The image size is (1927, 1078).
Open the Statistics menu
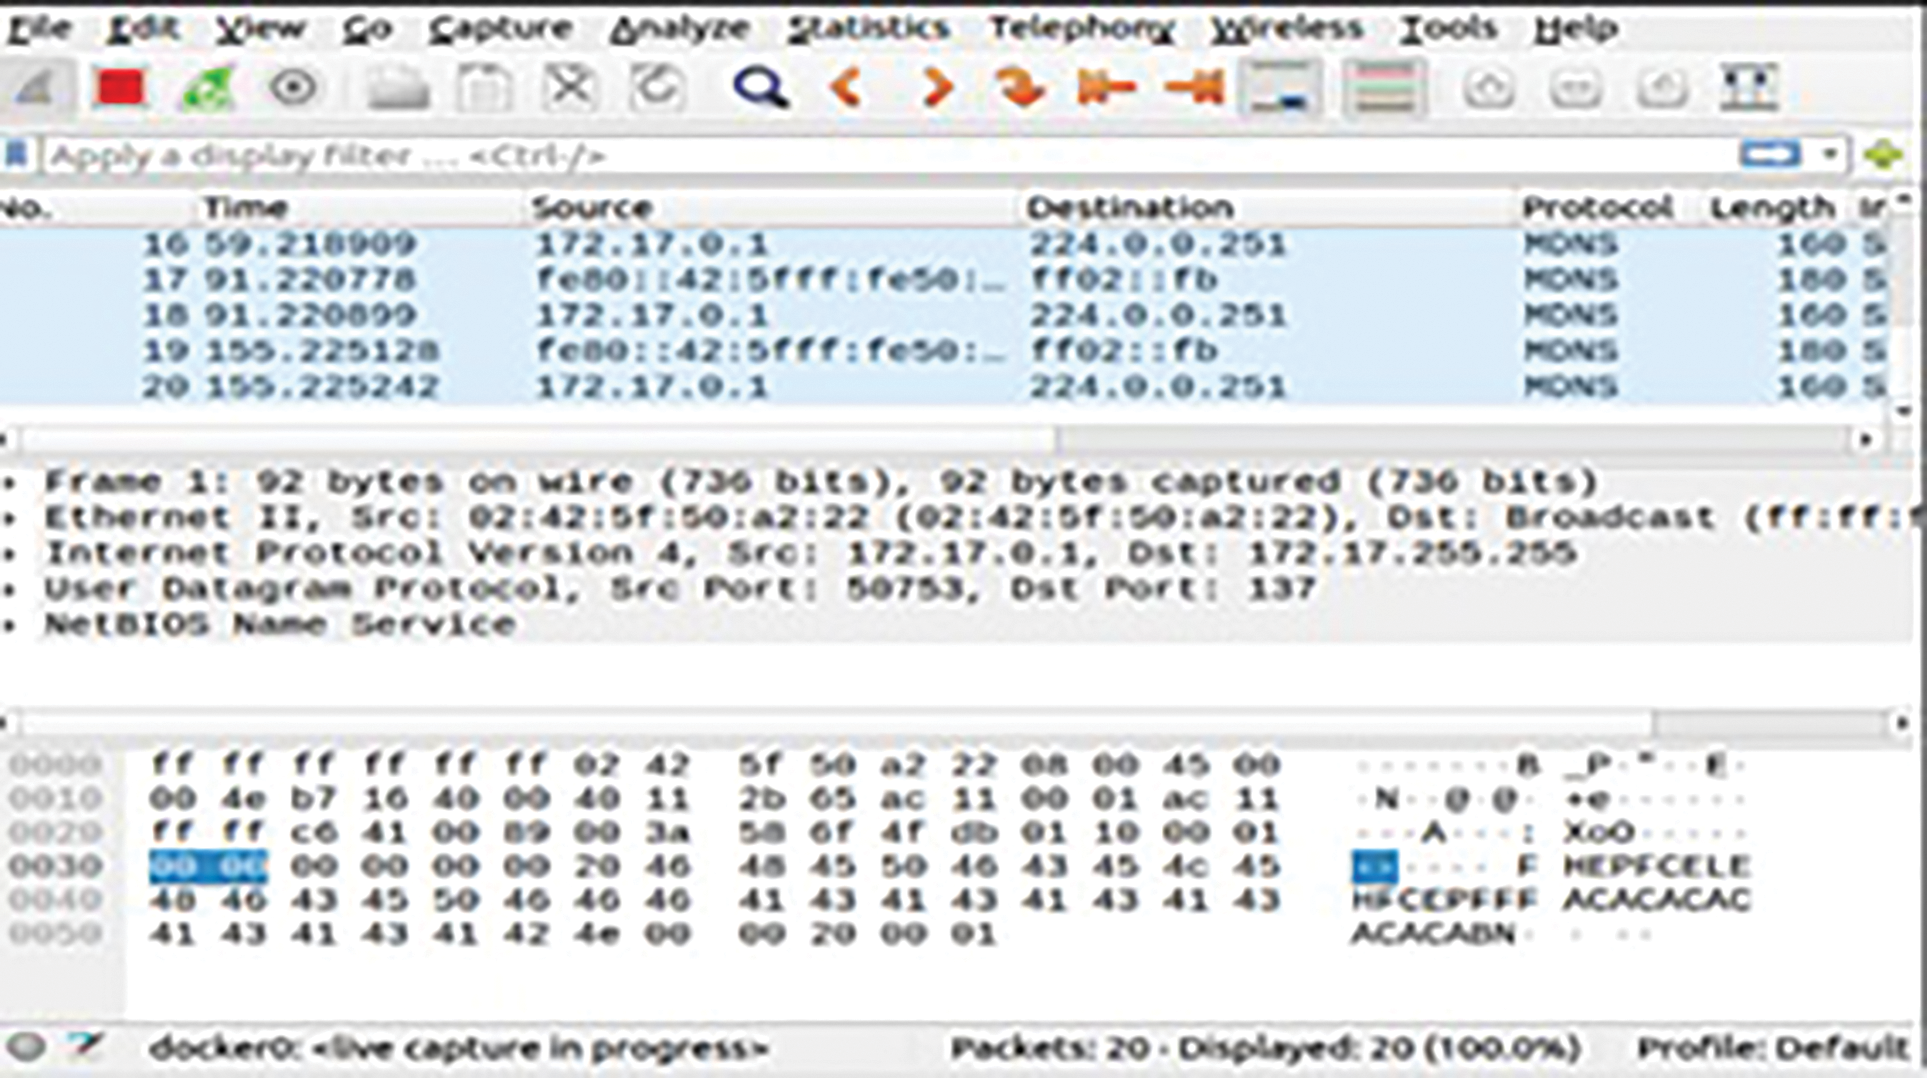pos(867,28)
